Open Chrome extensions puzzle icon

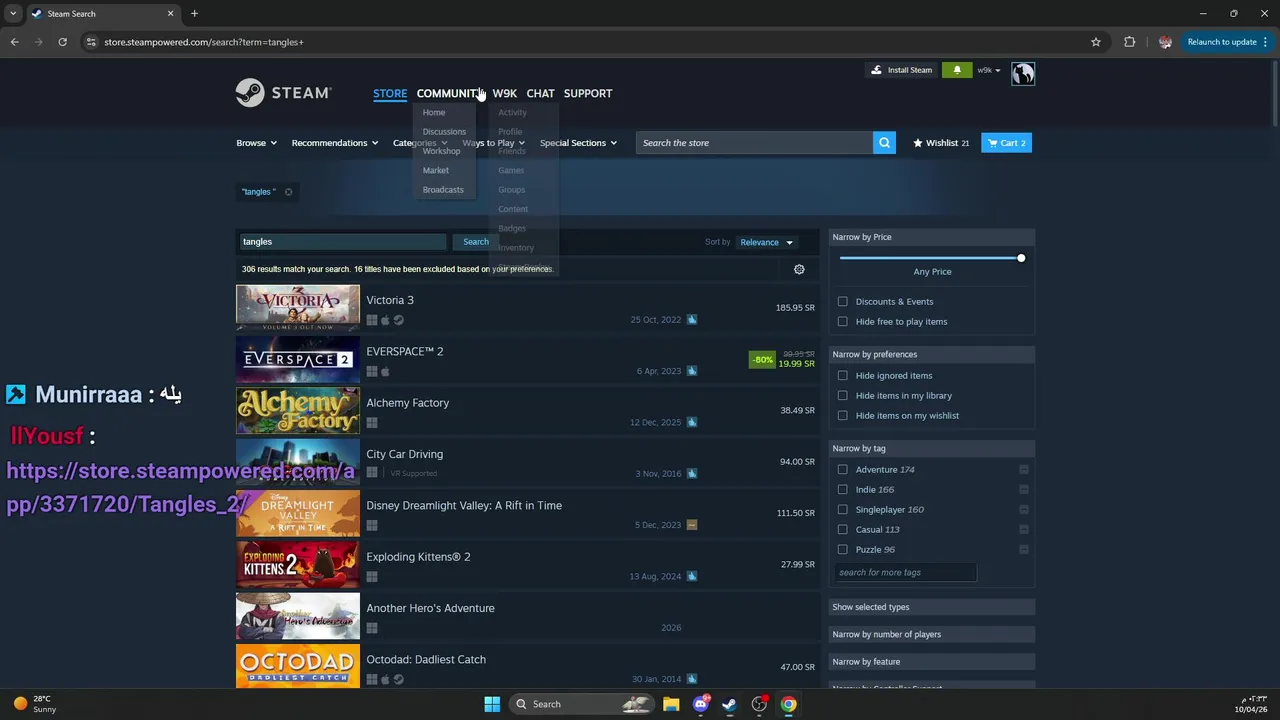[1130, 42]
